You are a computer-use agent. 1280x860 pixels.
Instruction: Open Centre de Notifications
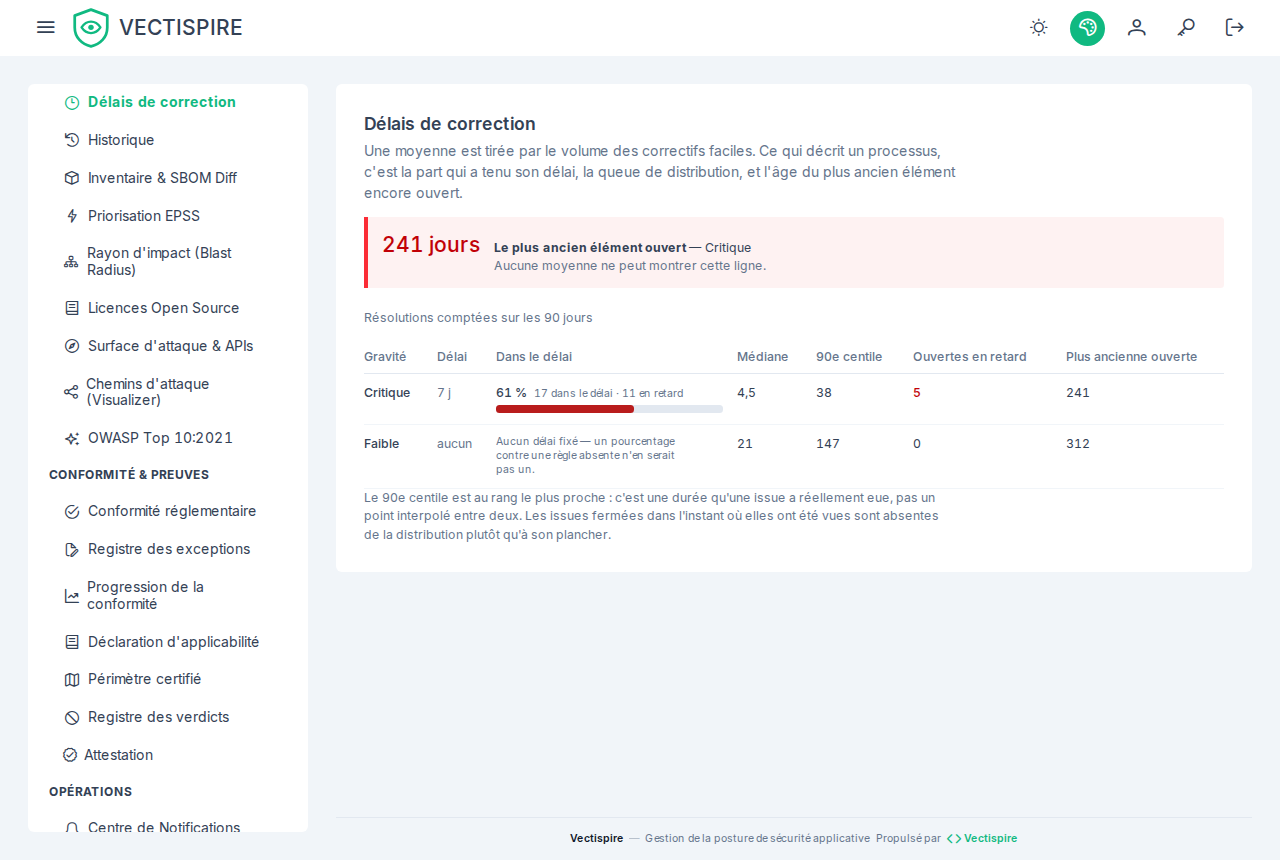tap(168, 827)
